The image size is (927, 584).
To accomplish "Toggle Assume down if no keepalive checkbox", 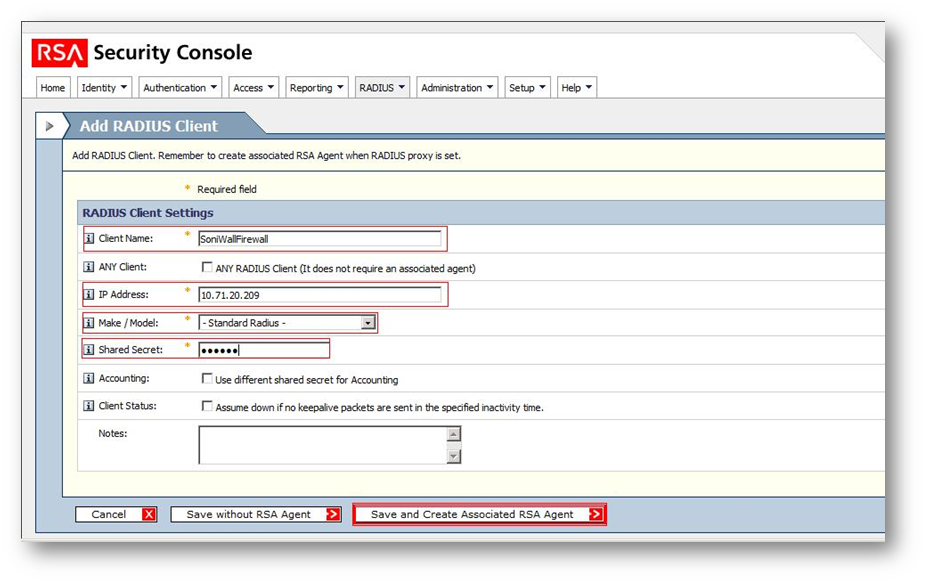I will pyautogui.click(x=207, y=406).
